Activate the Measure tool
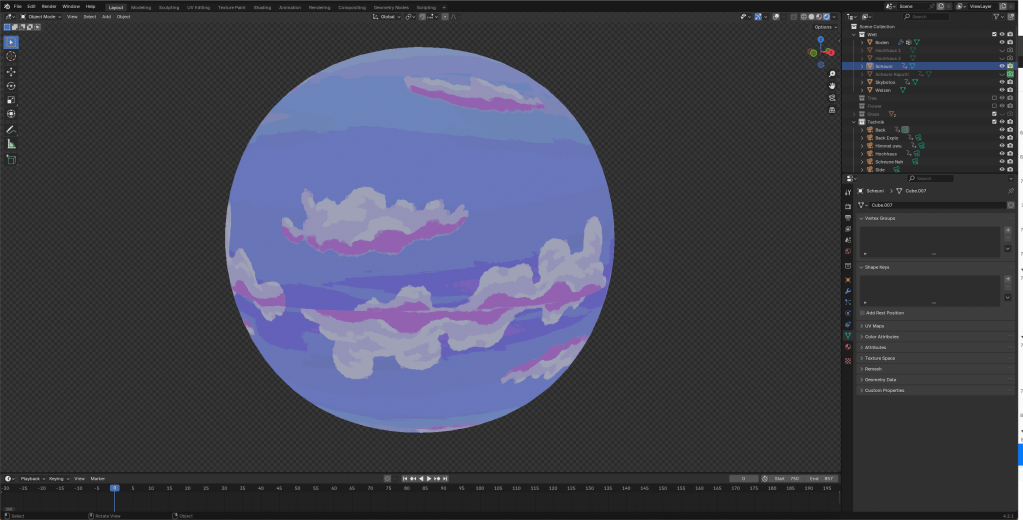This screenshot has width=1023, height=520. [11, 144]
